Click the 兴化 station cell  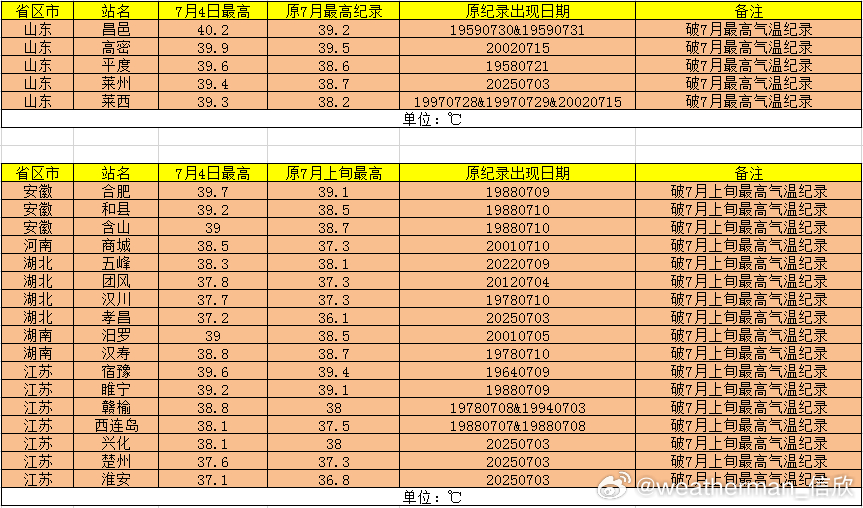click(116, 443)
